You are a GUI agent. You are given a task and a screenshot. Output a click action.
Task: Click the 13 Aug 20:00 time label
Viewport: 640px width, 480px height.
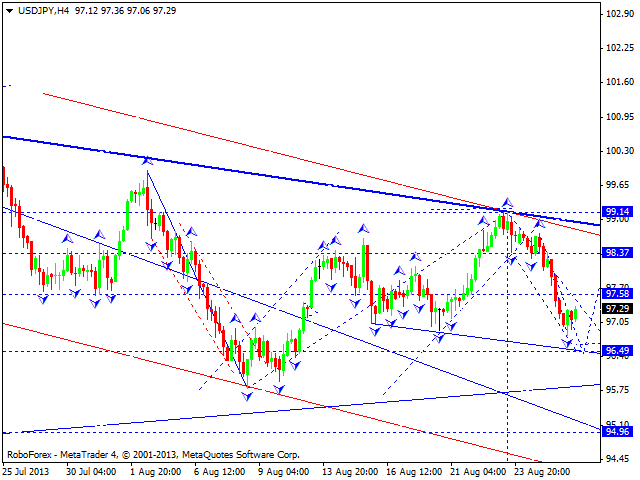350,472
